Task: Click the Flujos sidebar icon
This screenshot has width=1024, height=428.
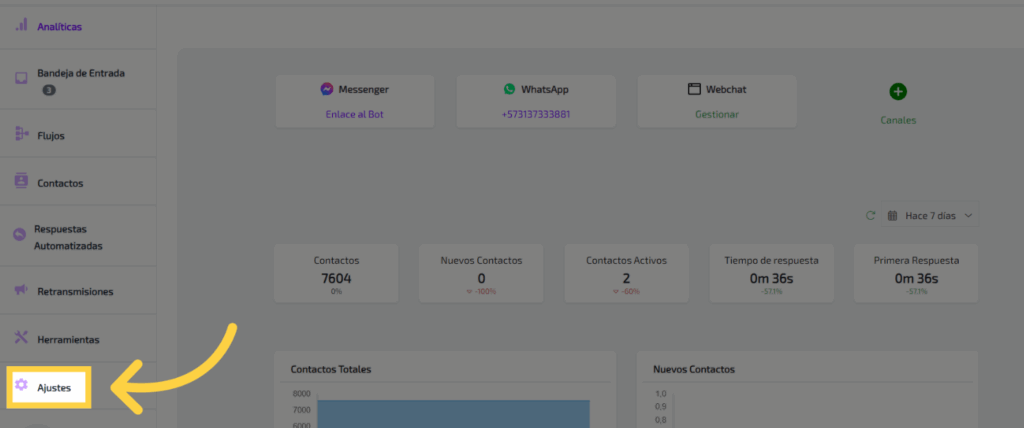Action: (21, 134)
